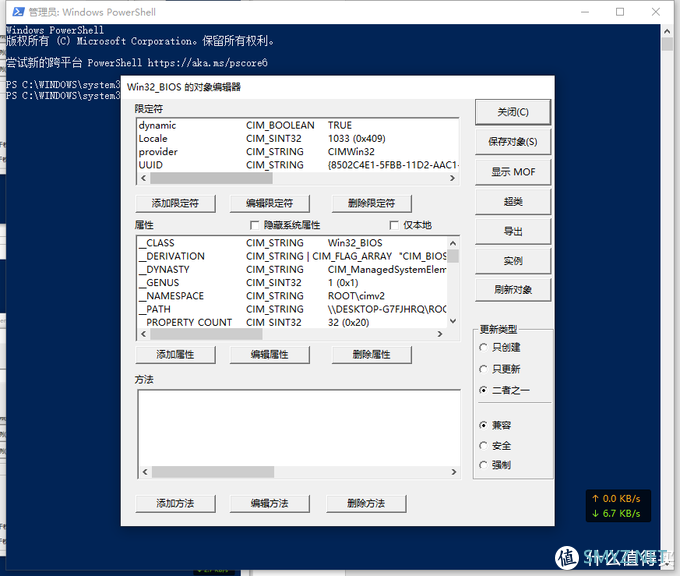Click property list up scroll arrow

[x=453, y=243]
